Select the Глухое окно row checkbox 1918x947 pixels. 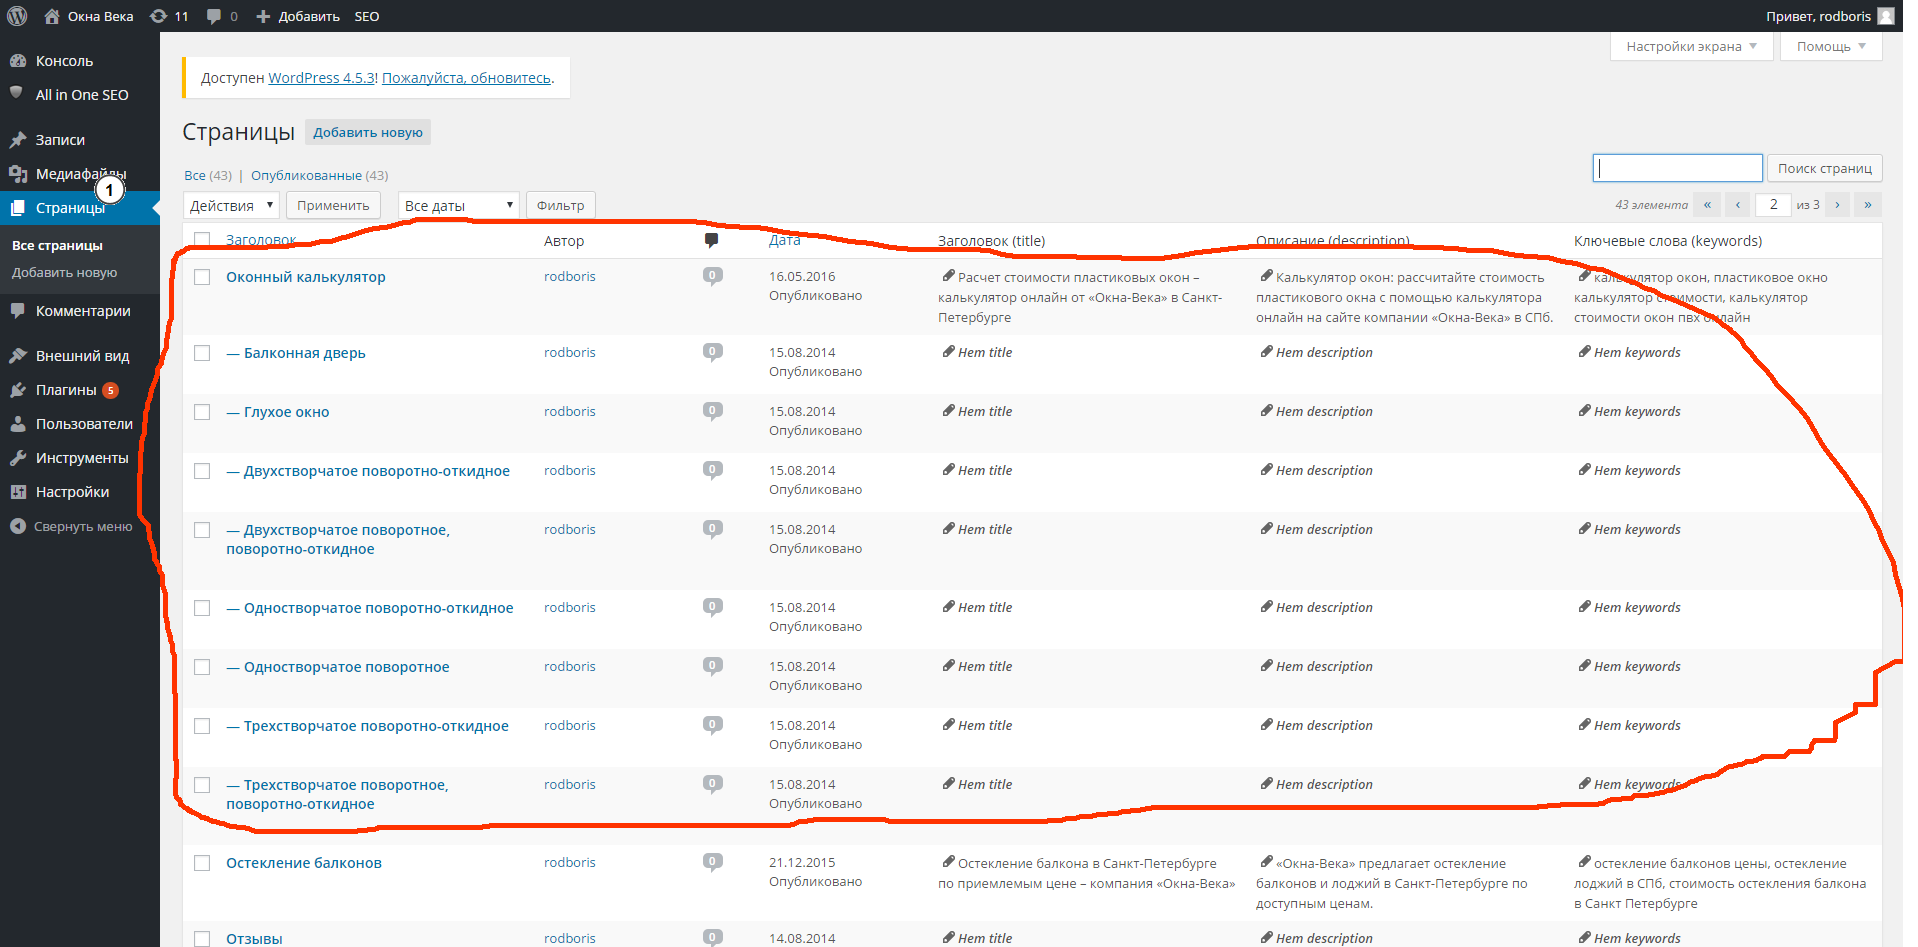202,412
